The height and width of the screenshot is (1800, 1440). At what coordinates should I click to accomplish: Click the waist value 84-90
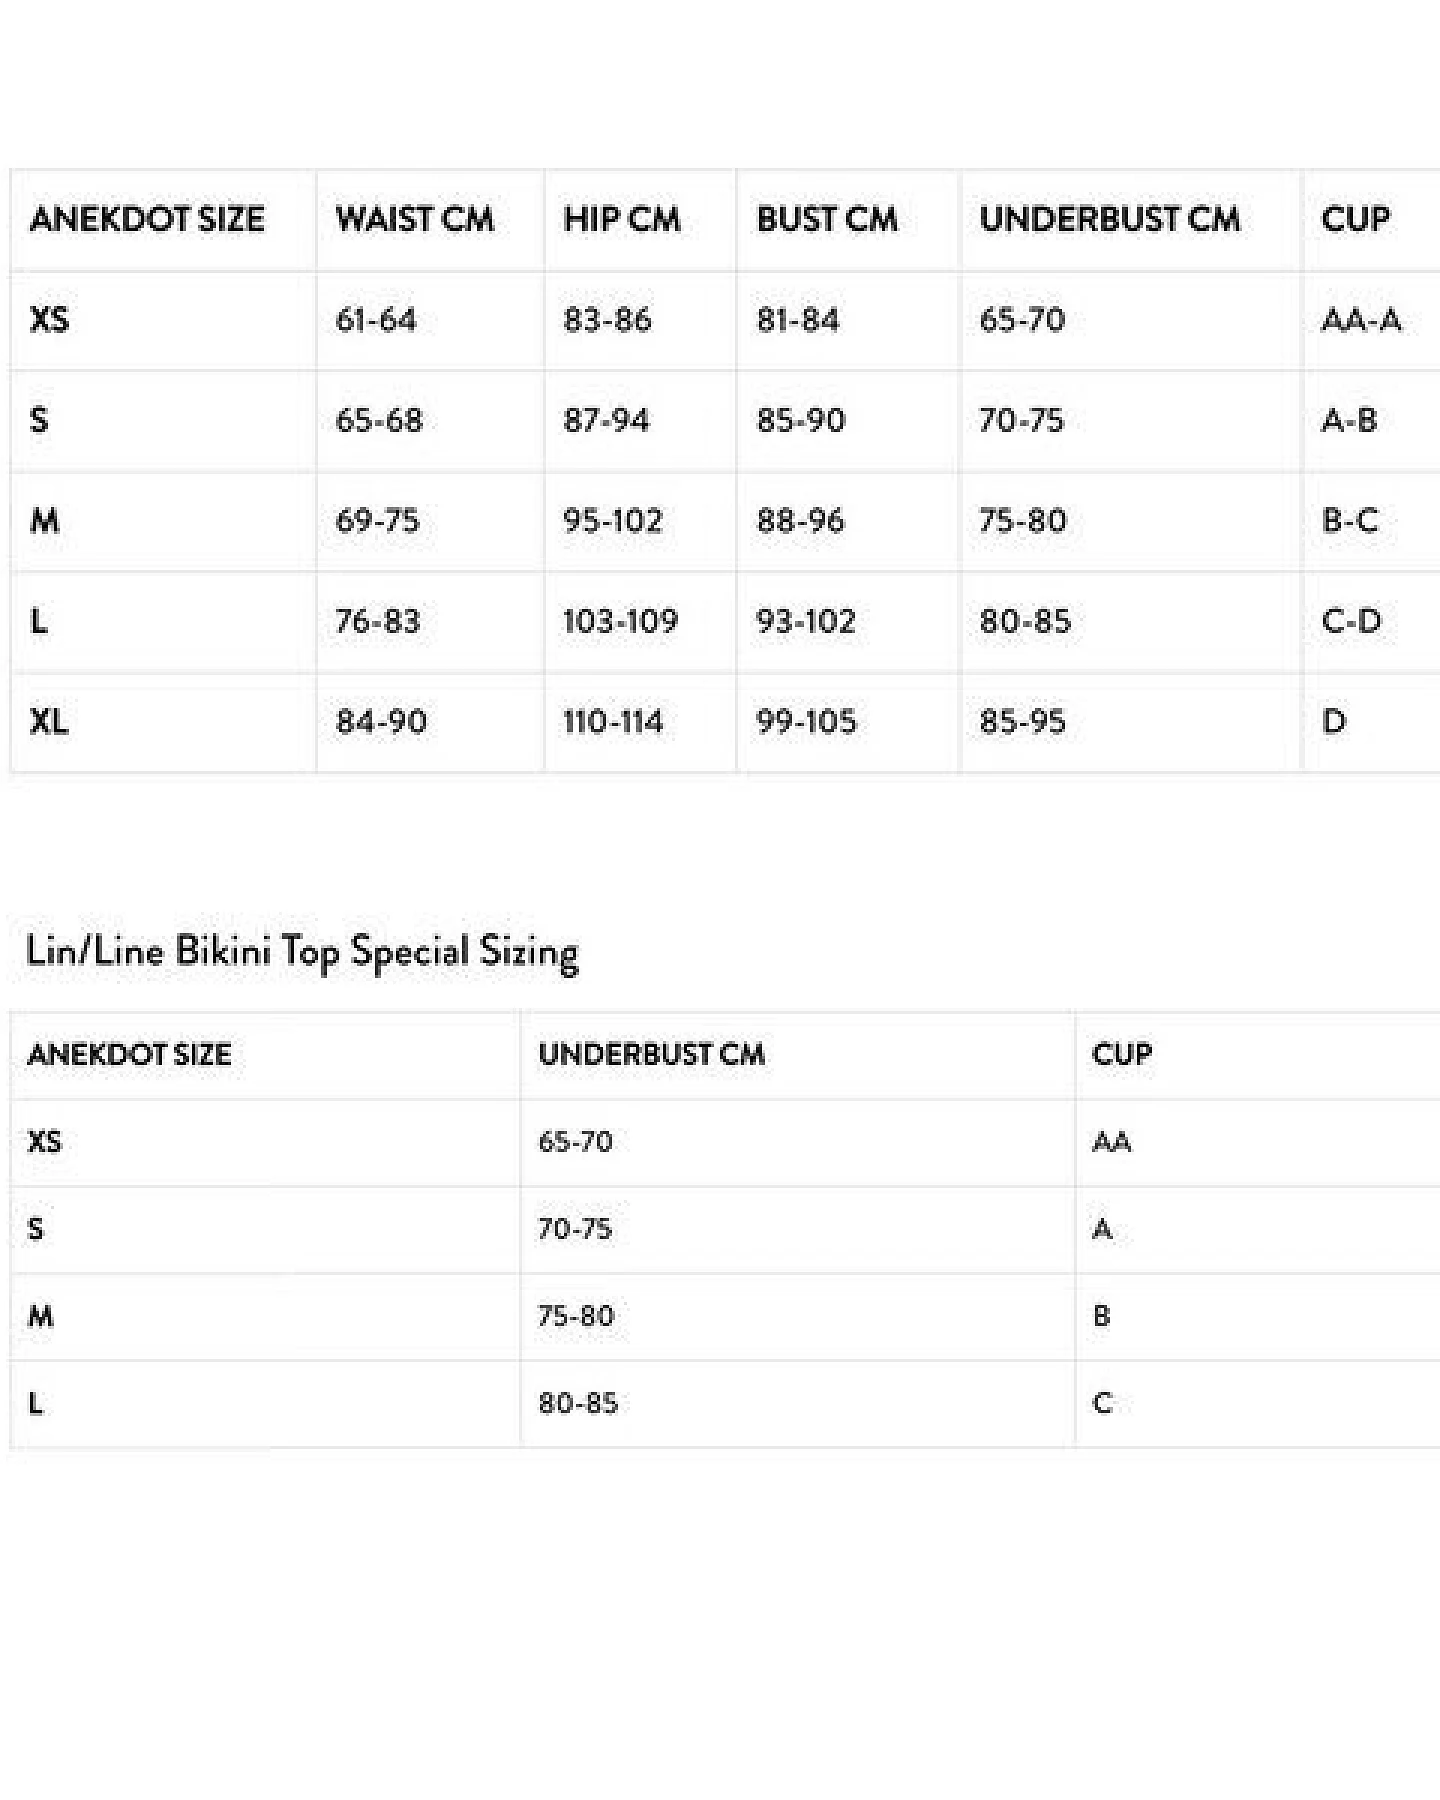(x=381, y=721)
